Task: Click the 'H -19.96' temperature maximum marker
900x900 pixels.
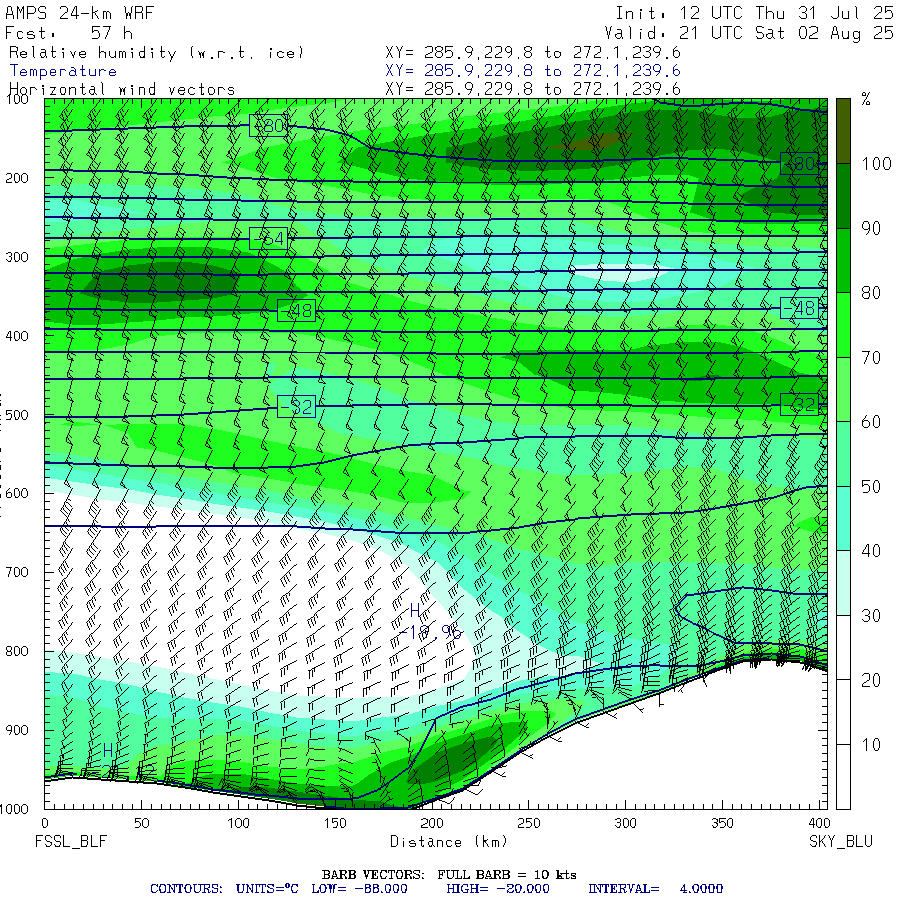Action: pyautogui.click(x=429, y=622)
